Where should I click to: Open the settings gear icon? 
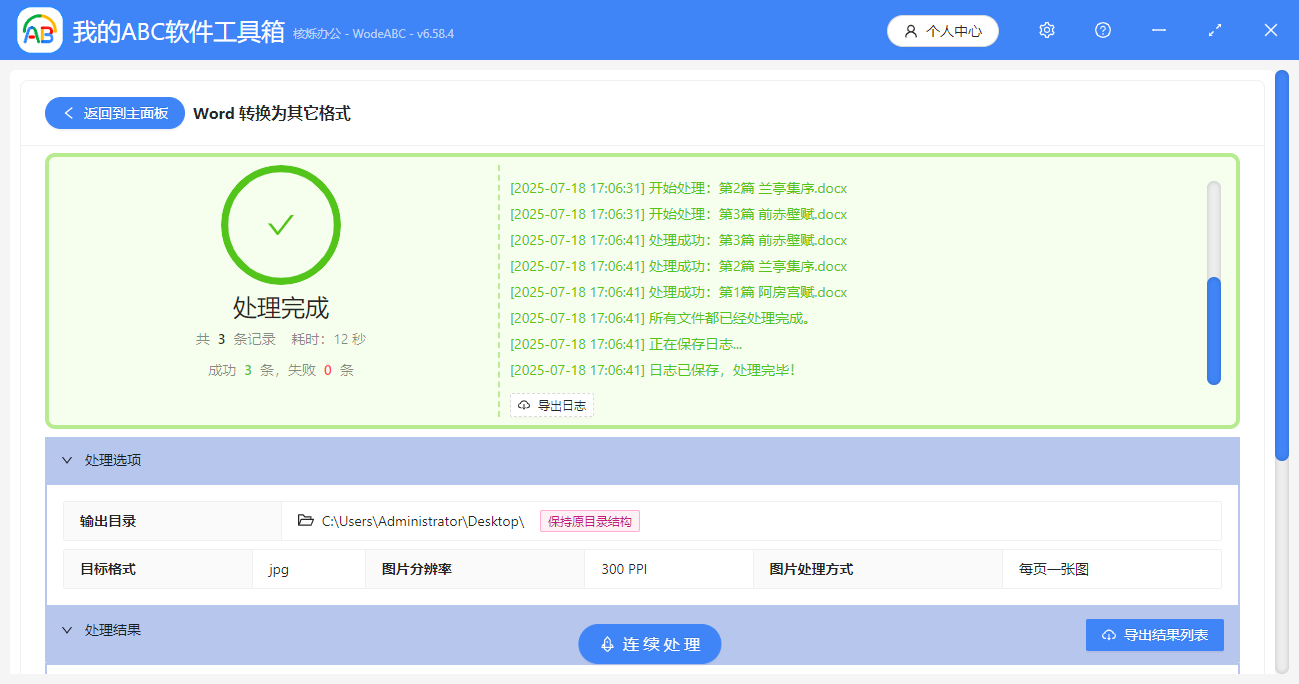(x=1046, y=30)
